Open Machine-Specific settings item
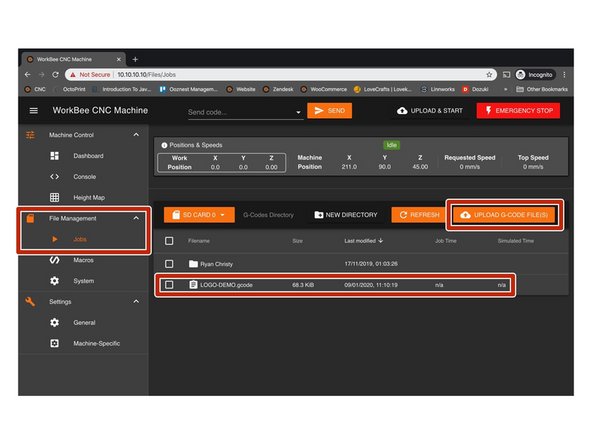The image size is (592, 444). click(x=97, y=343)
